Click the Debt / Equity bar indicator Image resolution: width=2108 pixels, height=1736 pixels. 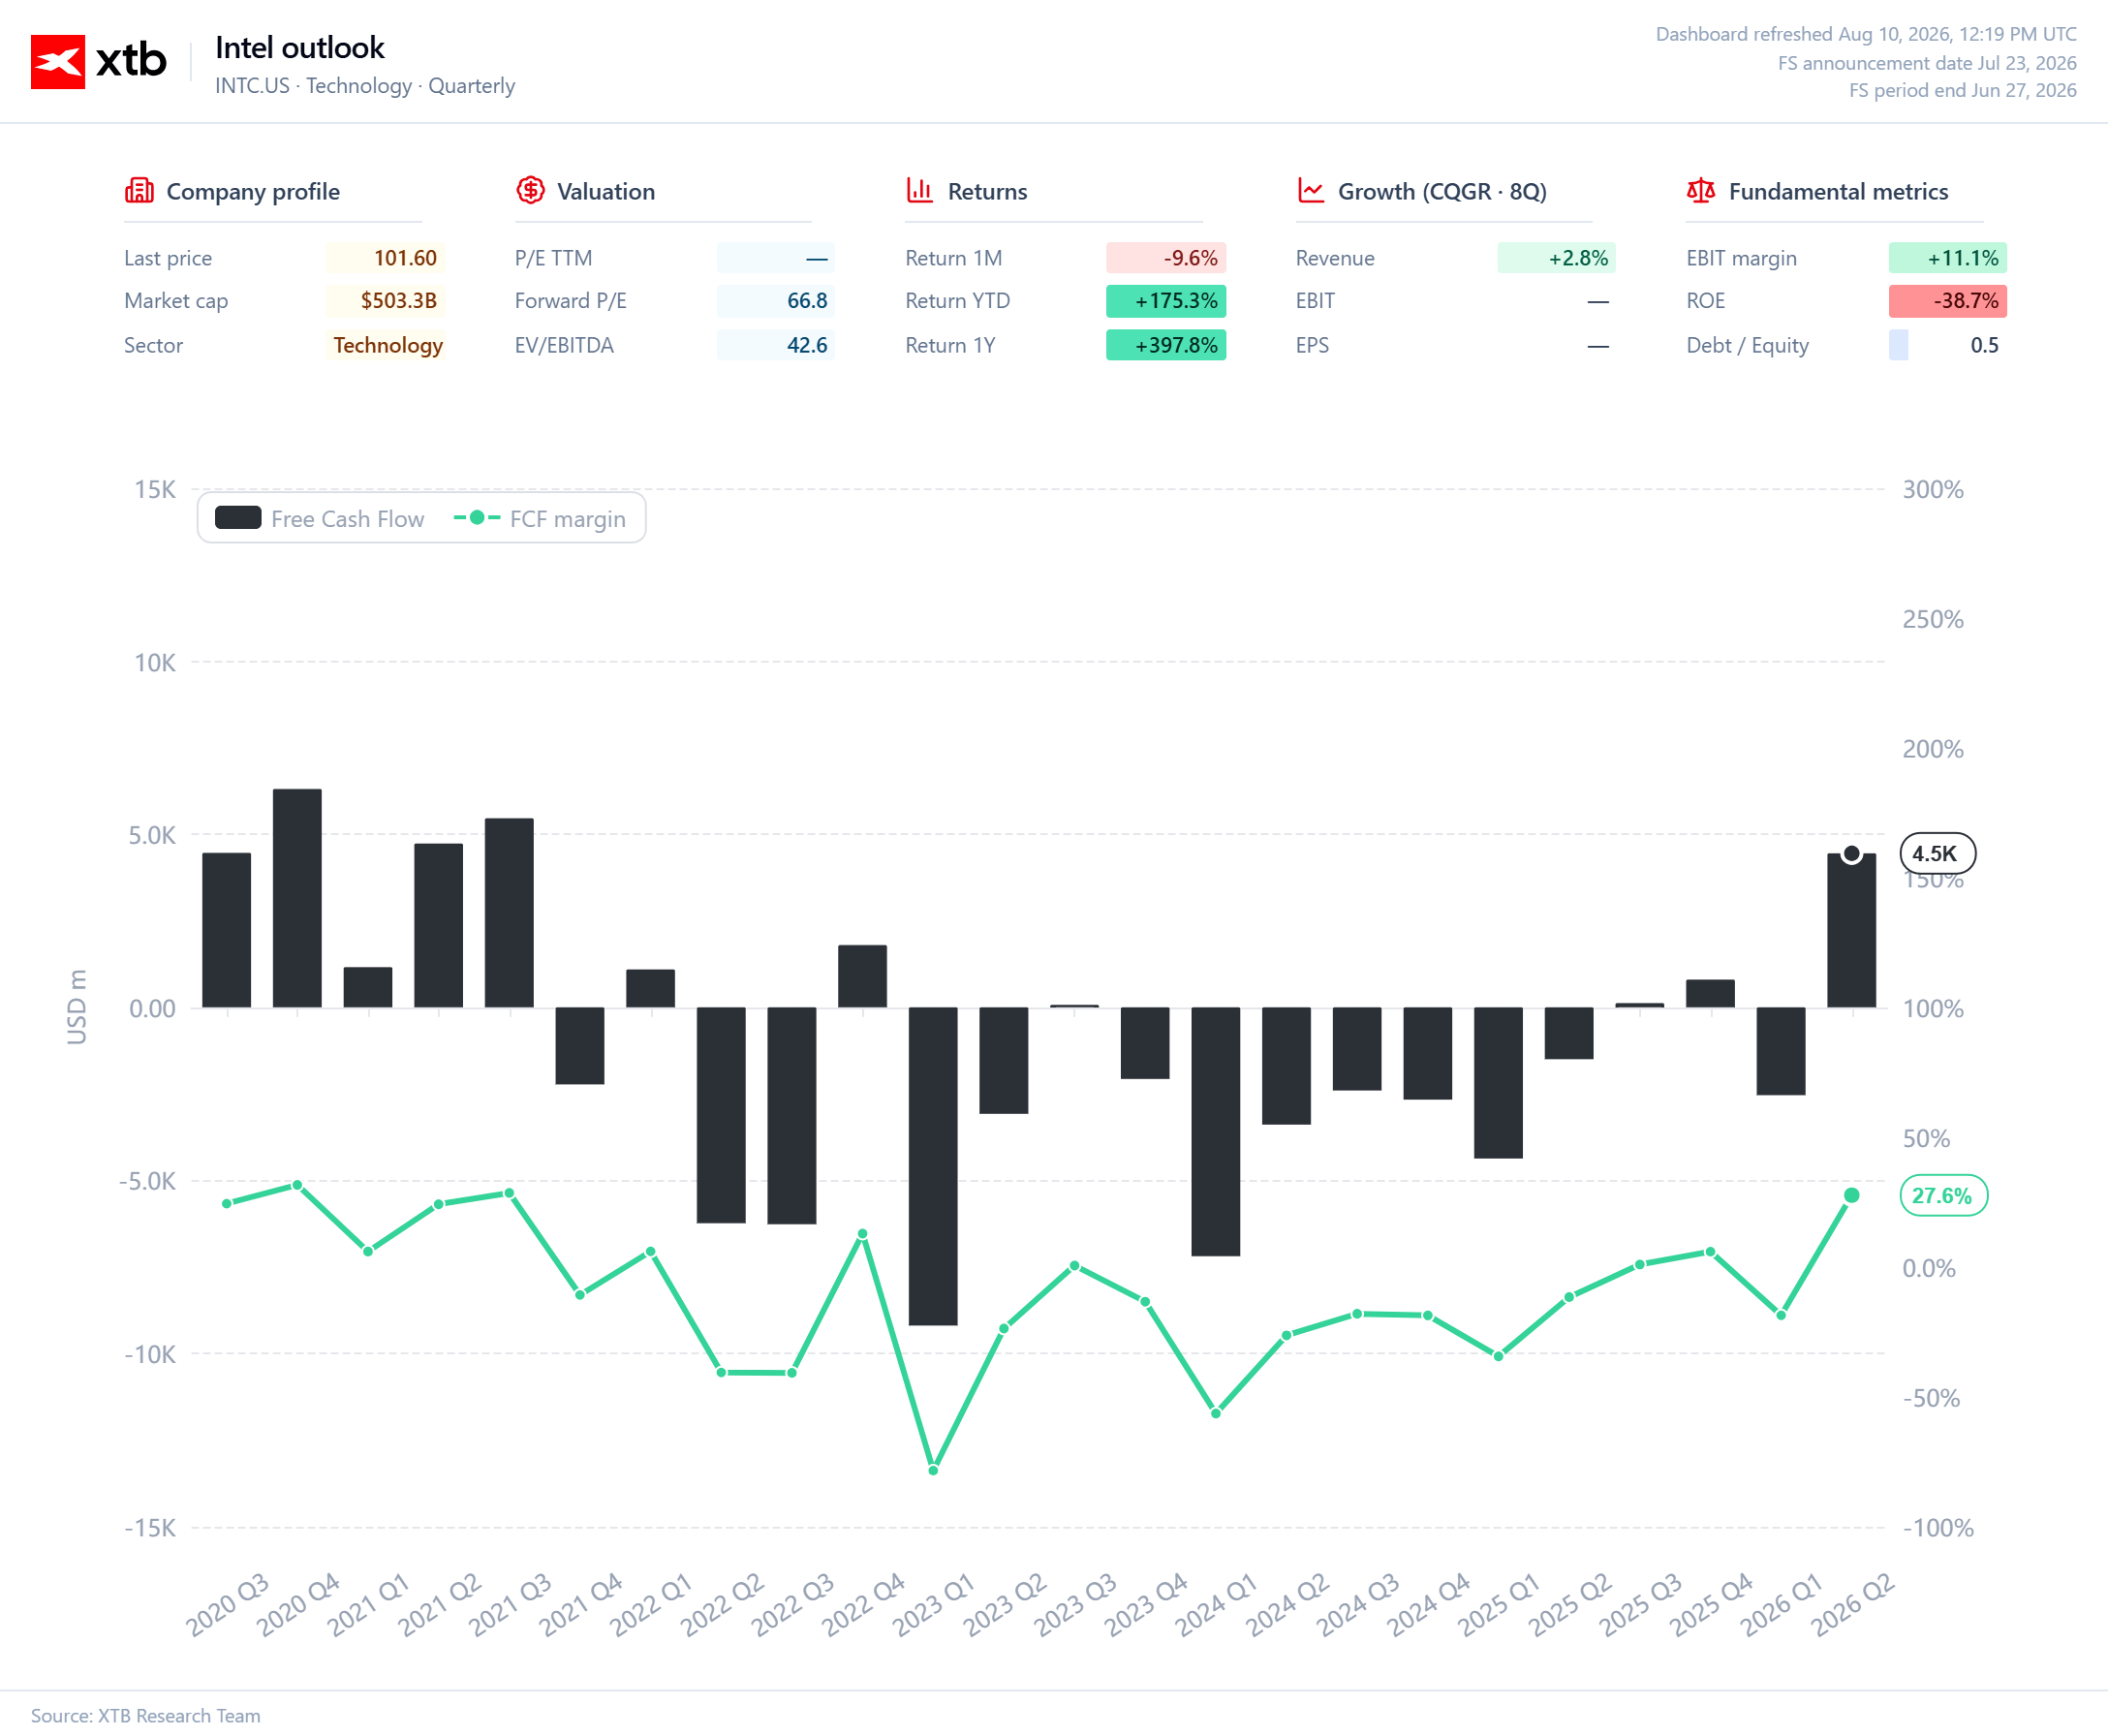coord(1898,345)
